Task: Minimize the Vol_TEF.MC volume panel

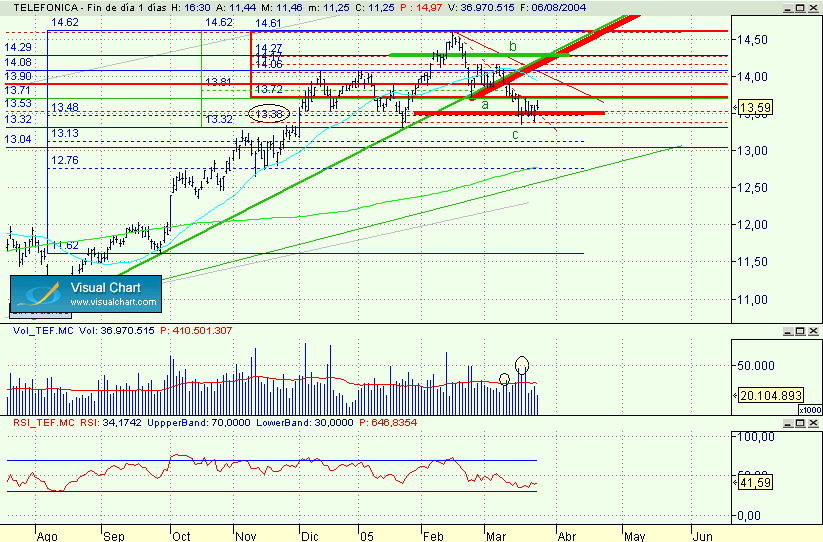Action: point(788,331)
